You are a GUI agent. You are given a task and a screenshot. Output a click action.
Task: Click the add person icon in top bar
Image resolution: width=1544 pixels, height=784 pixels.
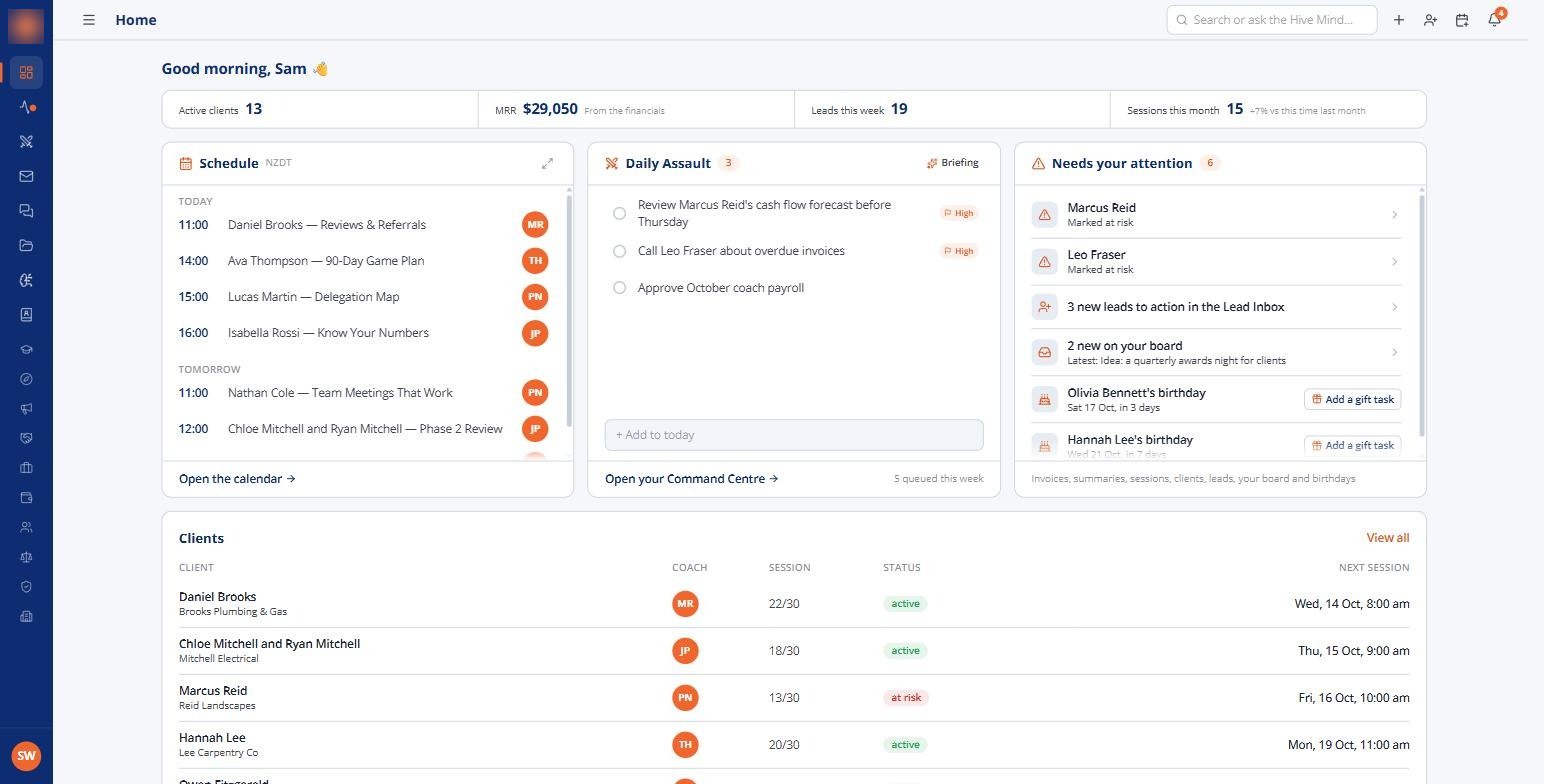coord(1430,20)
